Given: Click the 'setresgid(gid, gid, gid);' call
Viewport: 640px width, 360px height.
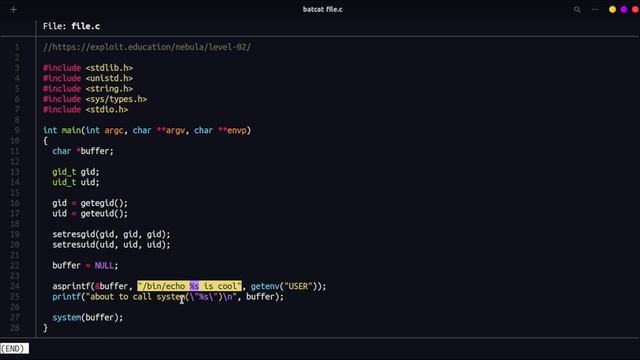Looking at the screenshot, I should tap(111, 234).
